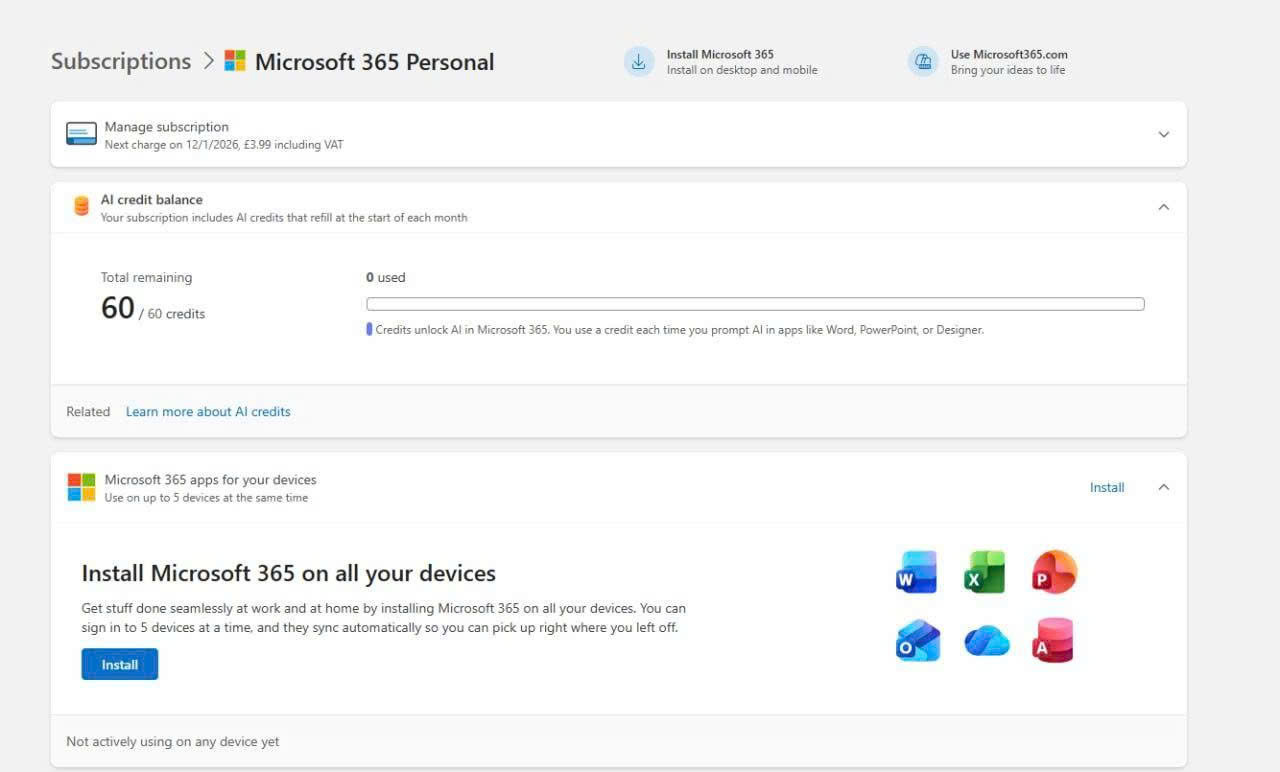Click the Access app icon

click(x=1054, y=641)
